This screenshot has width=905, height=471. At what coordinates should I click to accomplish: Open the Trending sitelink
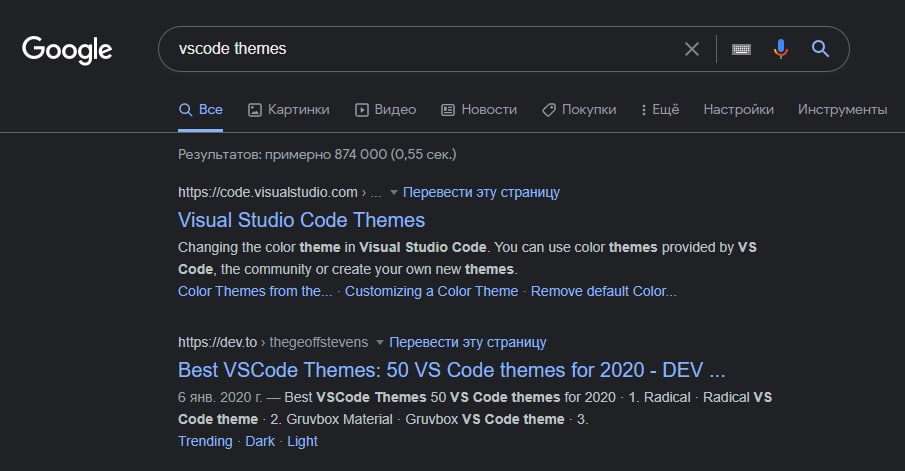click(x=205, y=441)
